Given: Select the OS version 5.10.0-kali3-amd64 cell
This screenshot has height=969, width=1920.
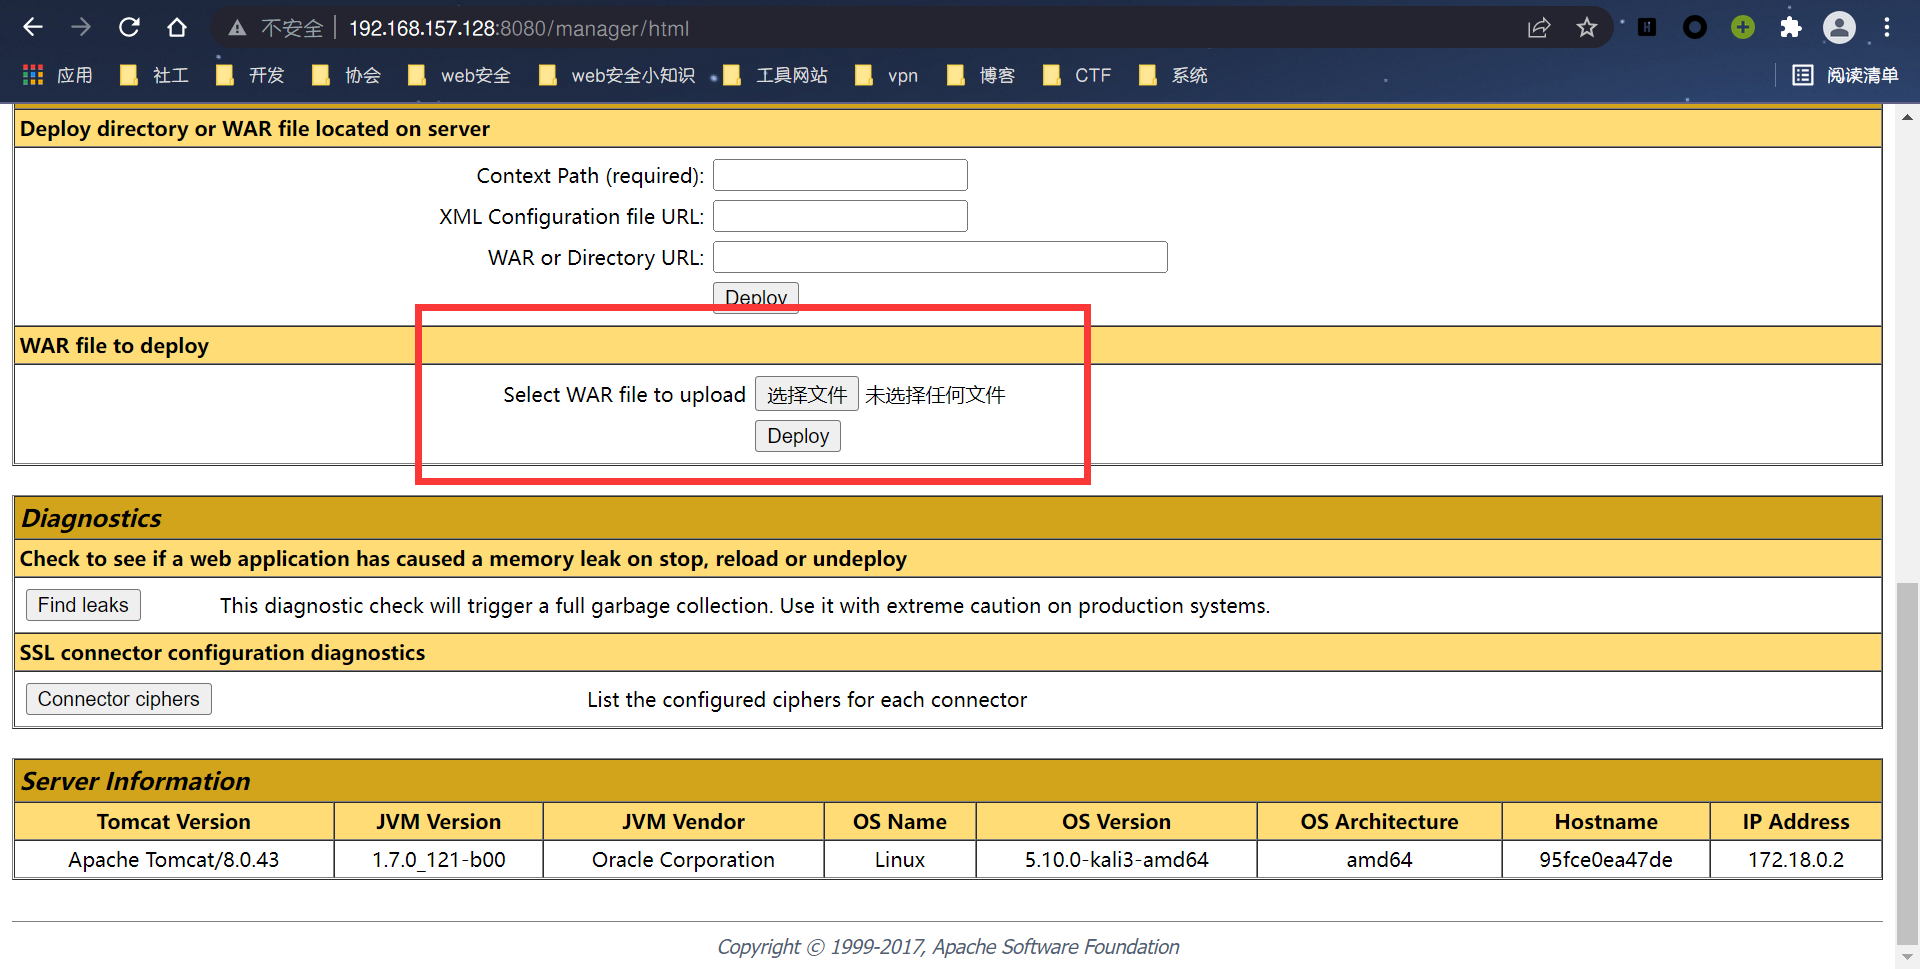Looking at the screenshot, I should [x=1116, y=860].
